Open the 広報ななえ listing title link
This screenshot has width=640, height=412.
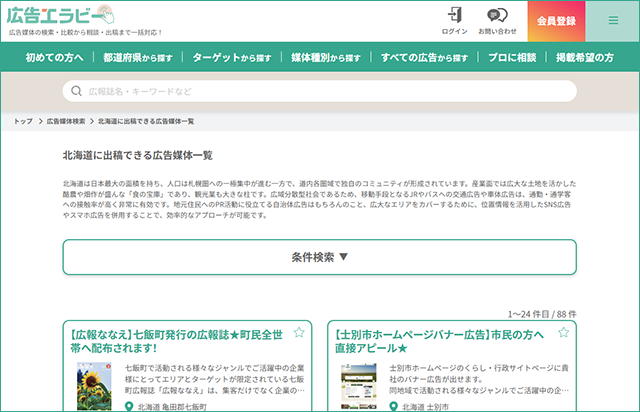[x=177, y=339]
